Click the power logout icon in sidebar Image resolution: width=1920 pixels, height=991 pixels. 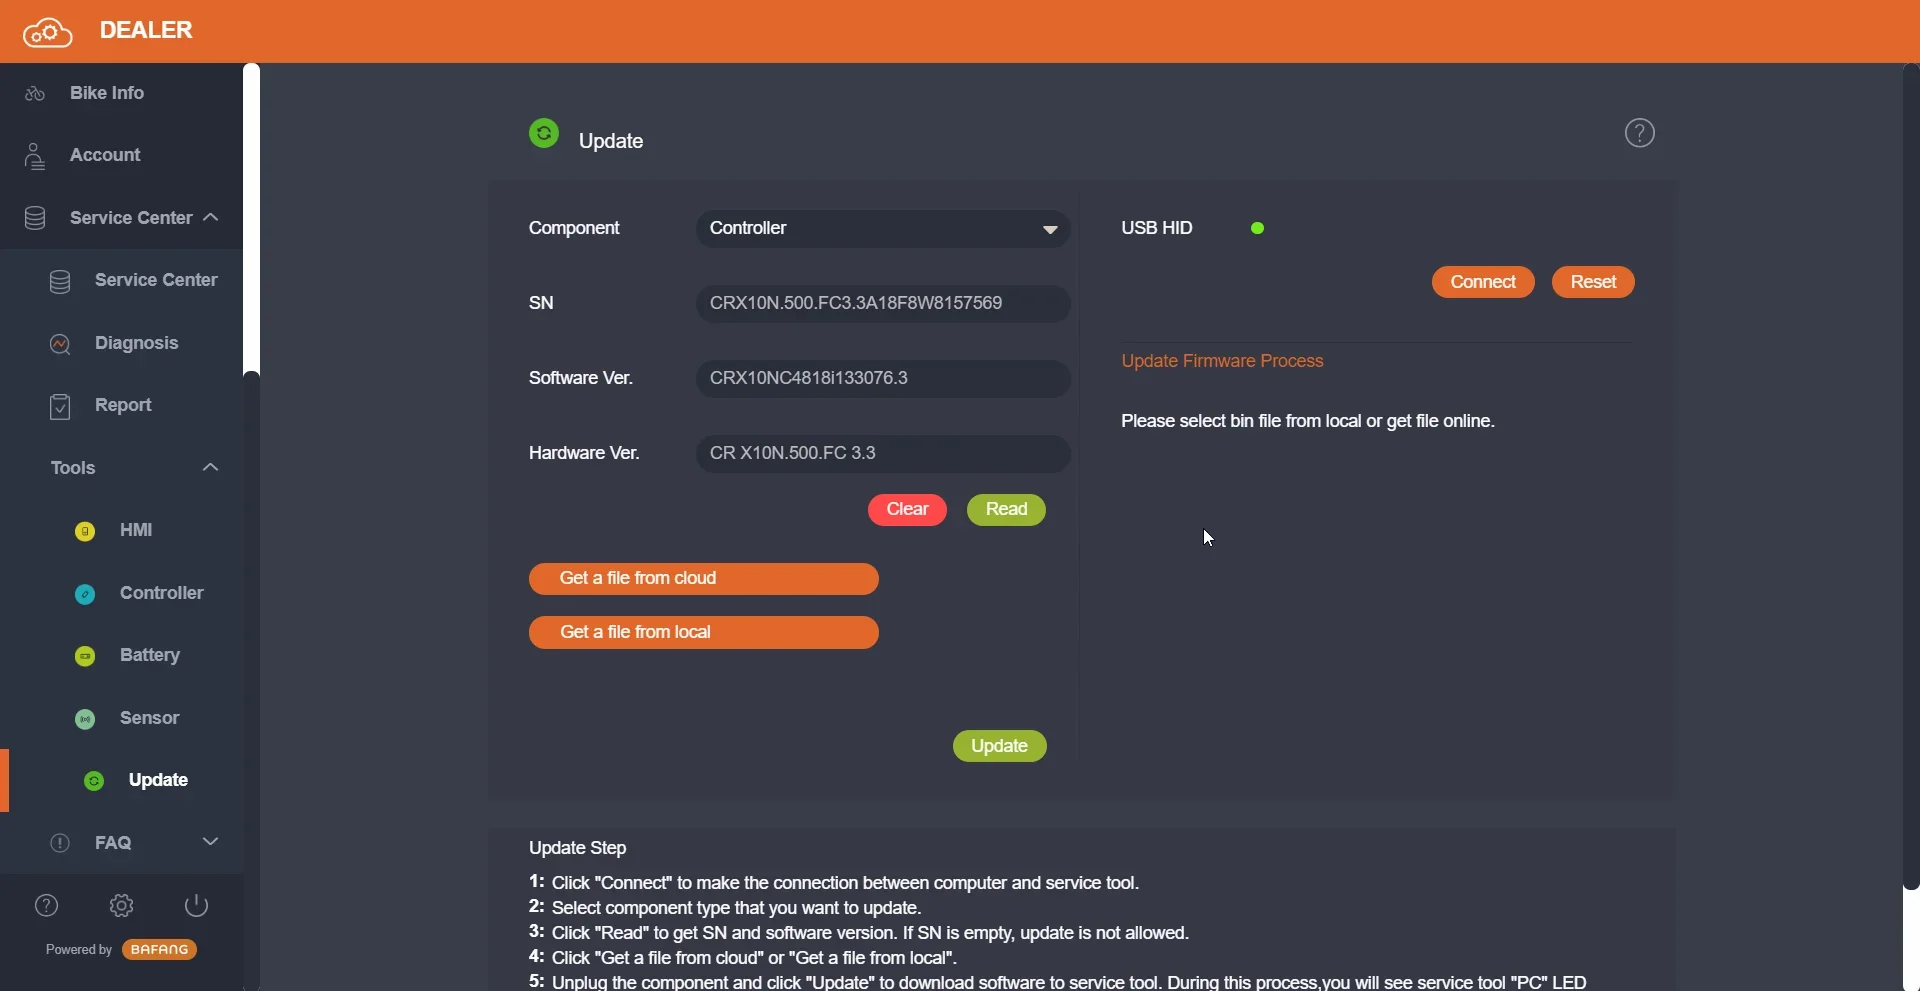pyautogui.click(x=197, y=906)
